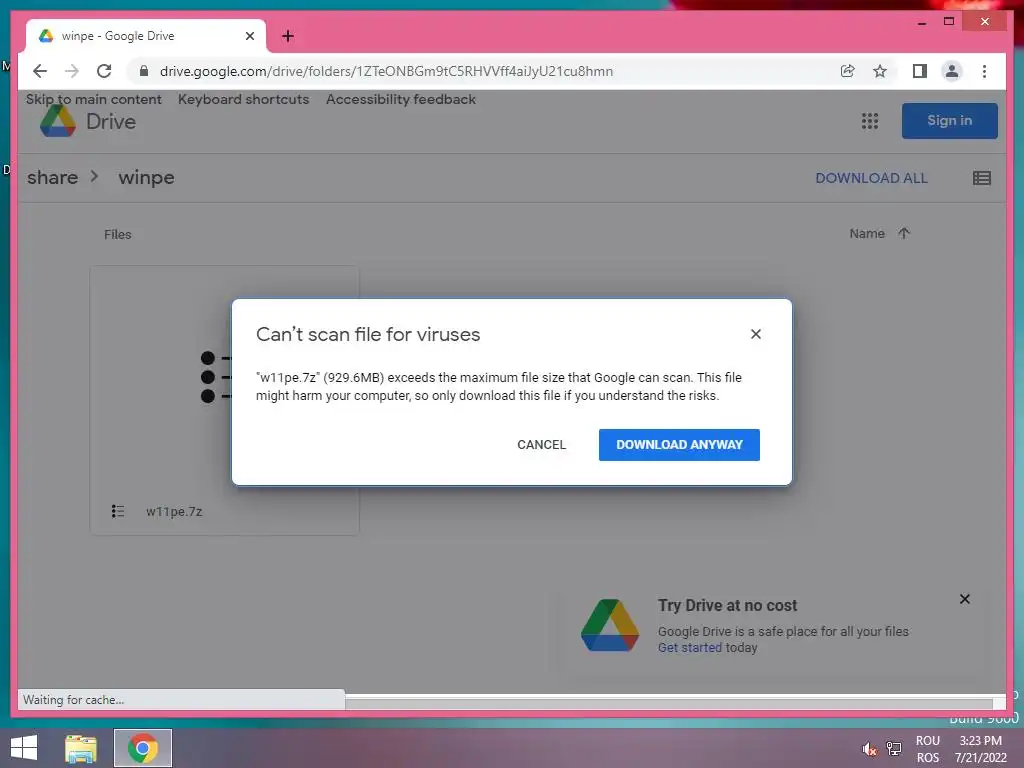The width and height of the screenshot is (1024, 768).
Task: Click Keyboard shortcuts link
Action: [x=244, y=99]
